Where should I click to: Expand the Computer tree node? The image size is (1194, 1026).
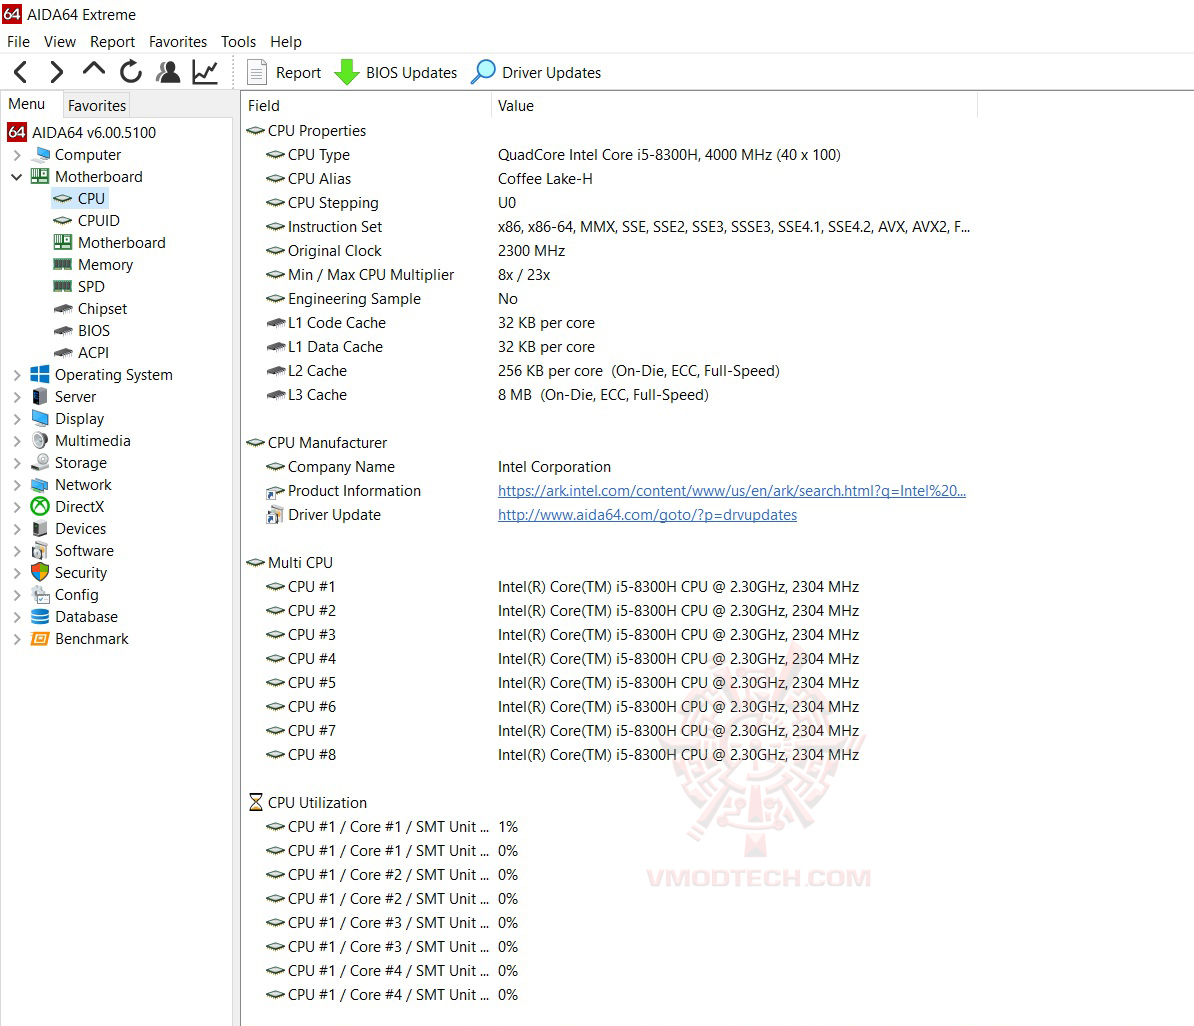[x=17, y=155]
